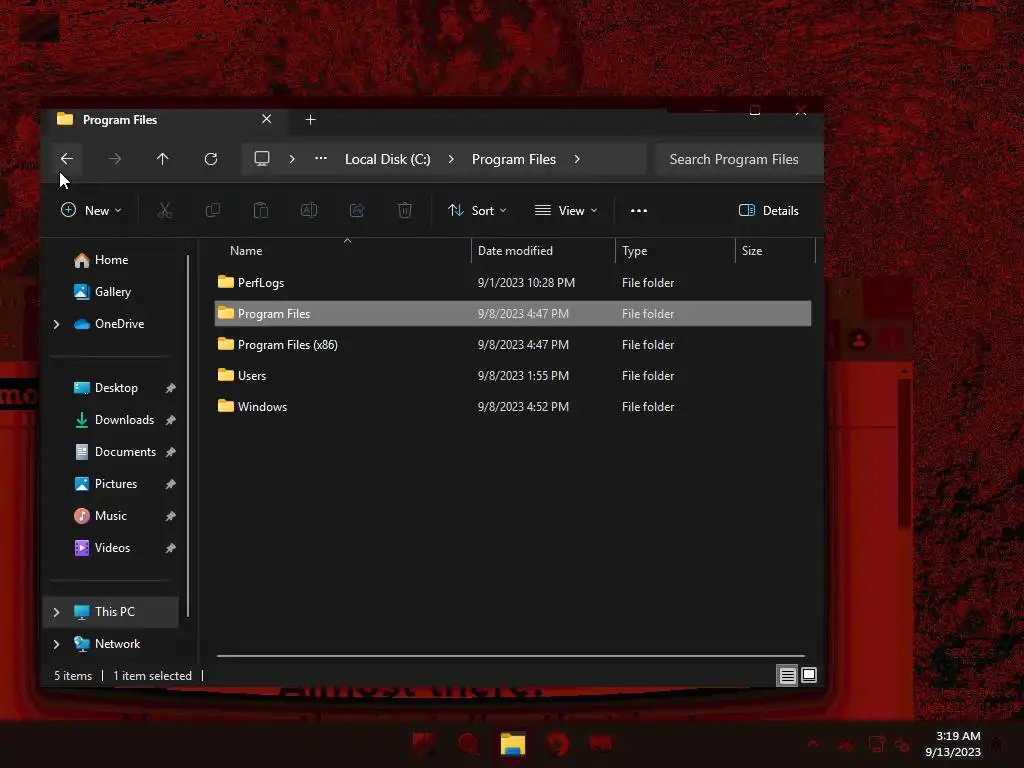Go up one folder level
This screenshot has height=768, width=1024.
163,159
